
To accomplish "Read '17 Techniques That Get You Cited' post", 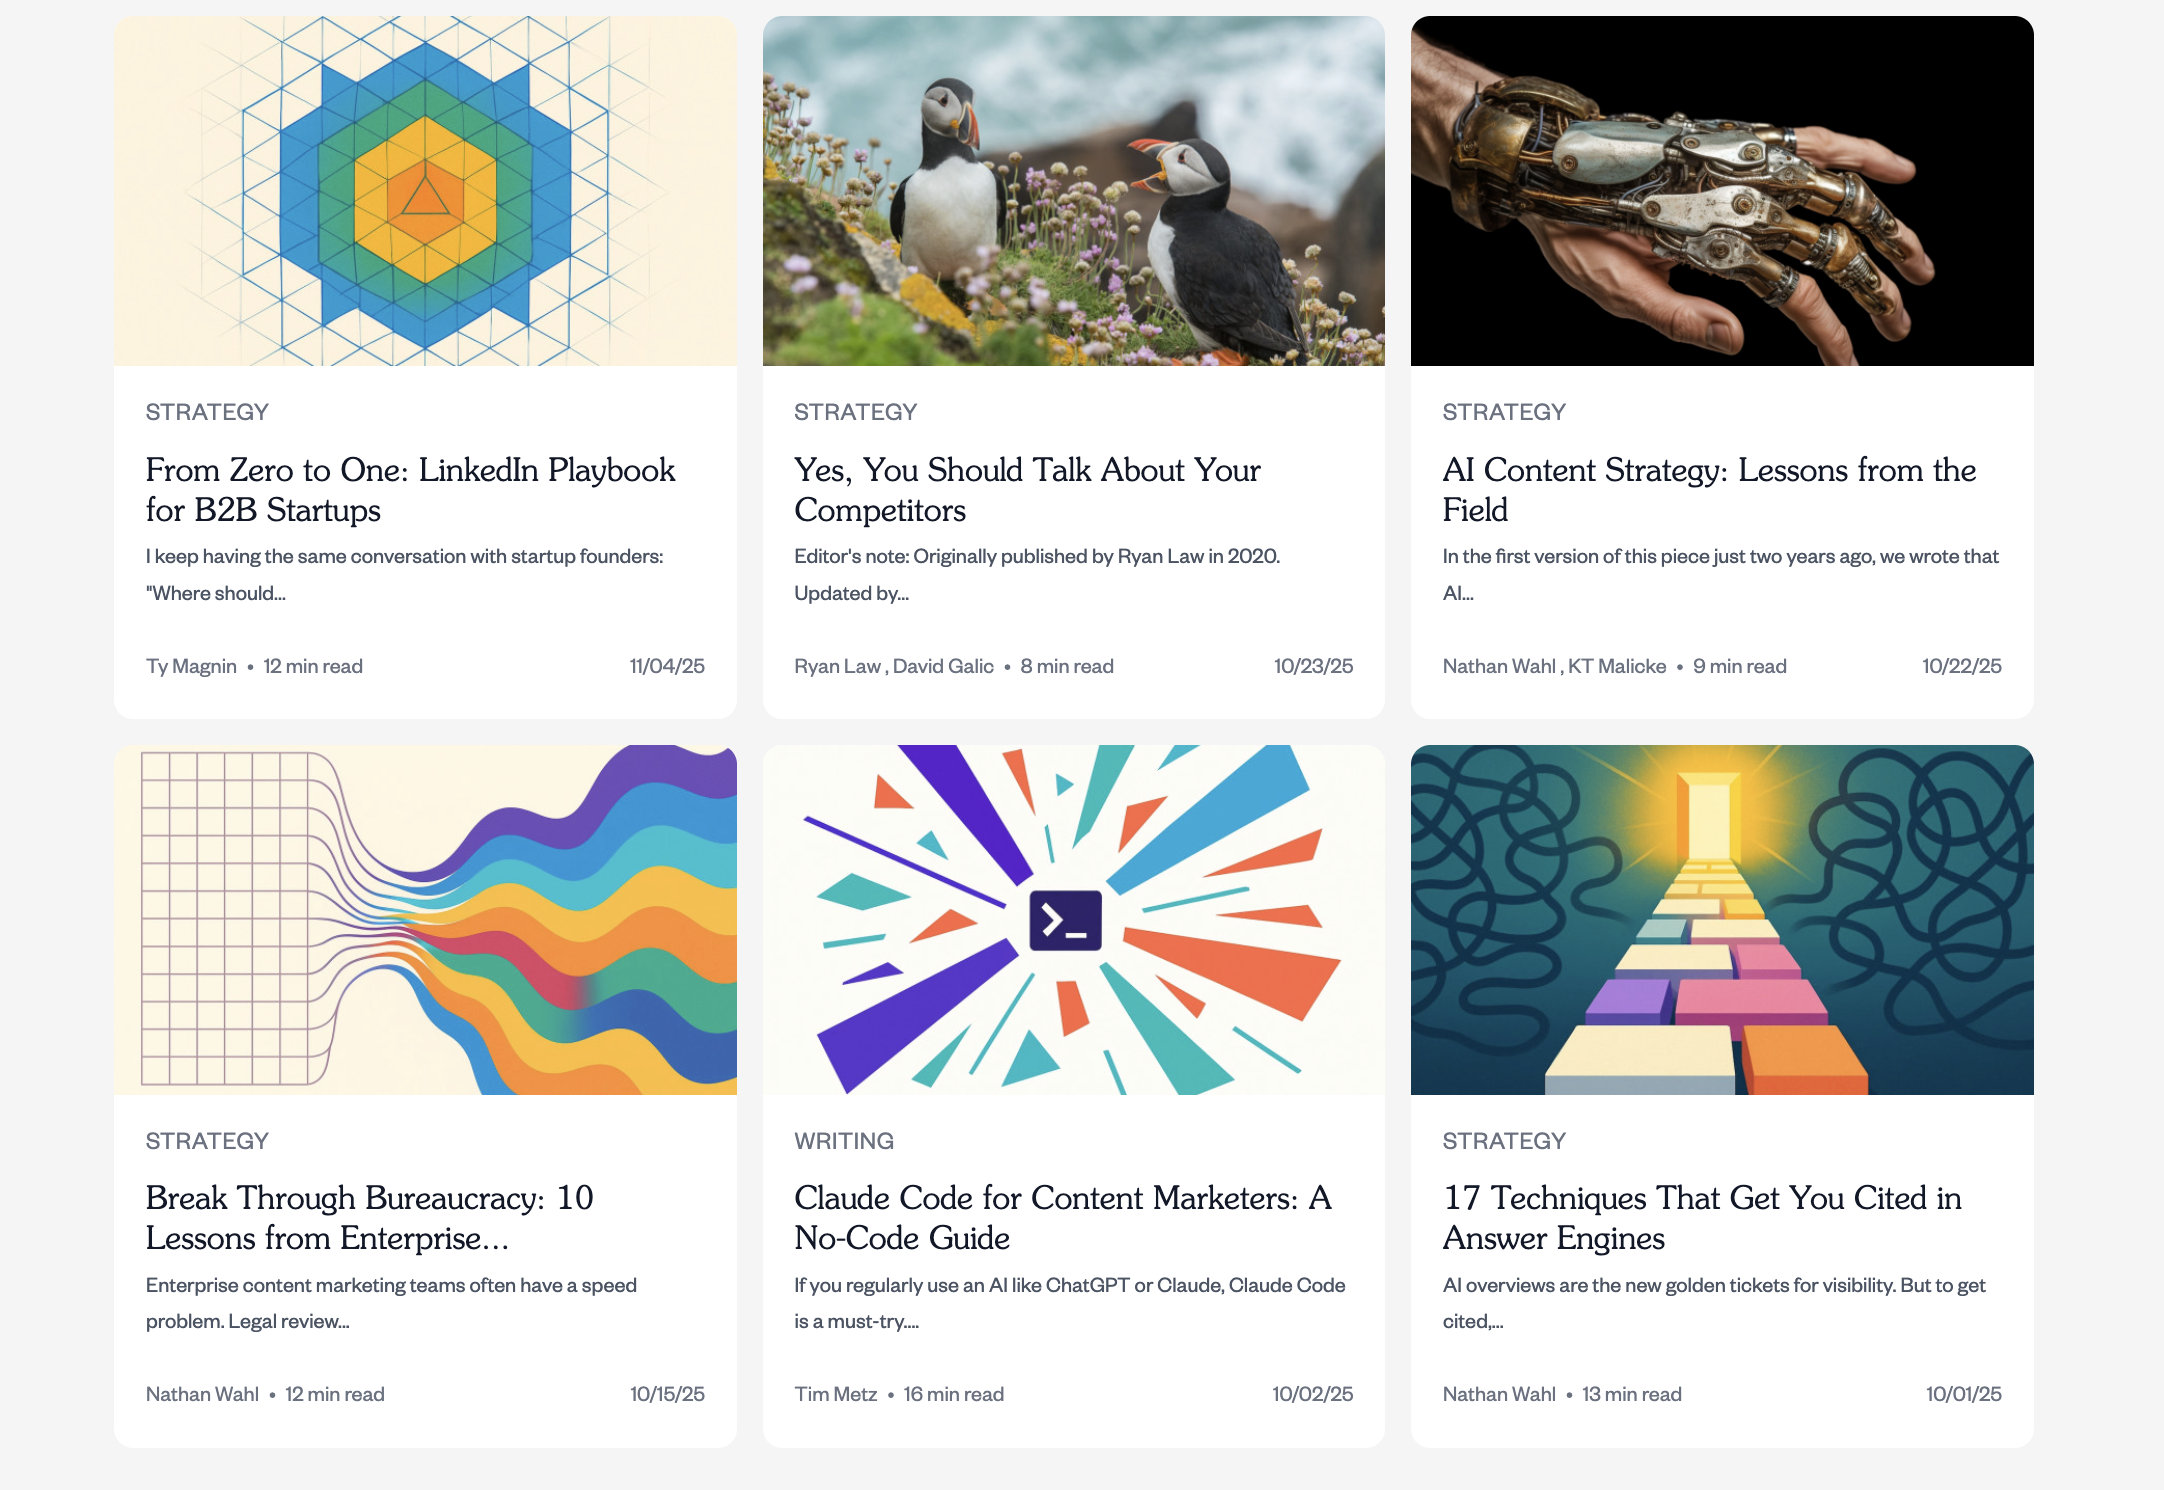I will (x=1701, y=1217).
